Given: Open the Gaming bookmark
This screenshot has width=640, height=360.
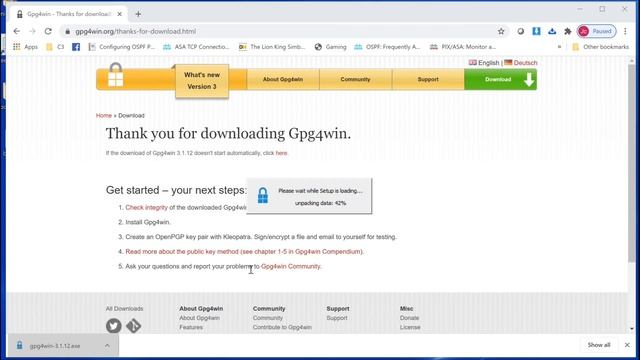Looking at the screenshot, I should tap(331, 47).
